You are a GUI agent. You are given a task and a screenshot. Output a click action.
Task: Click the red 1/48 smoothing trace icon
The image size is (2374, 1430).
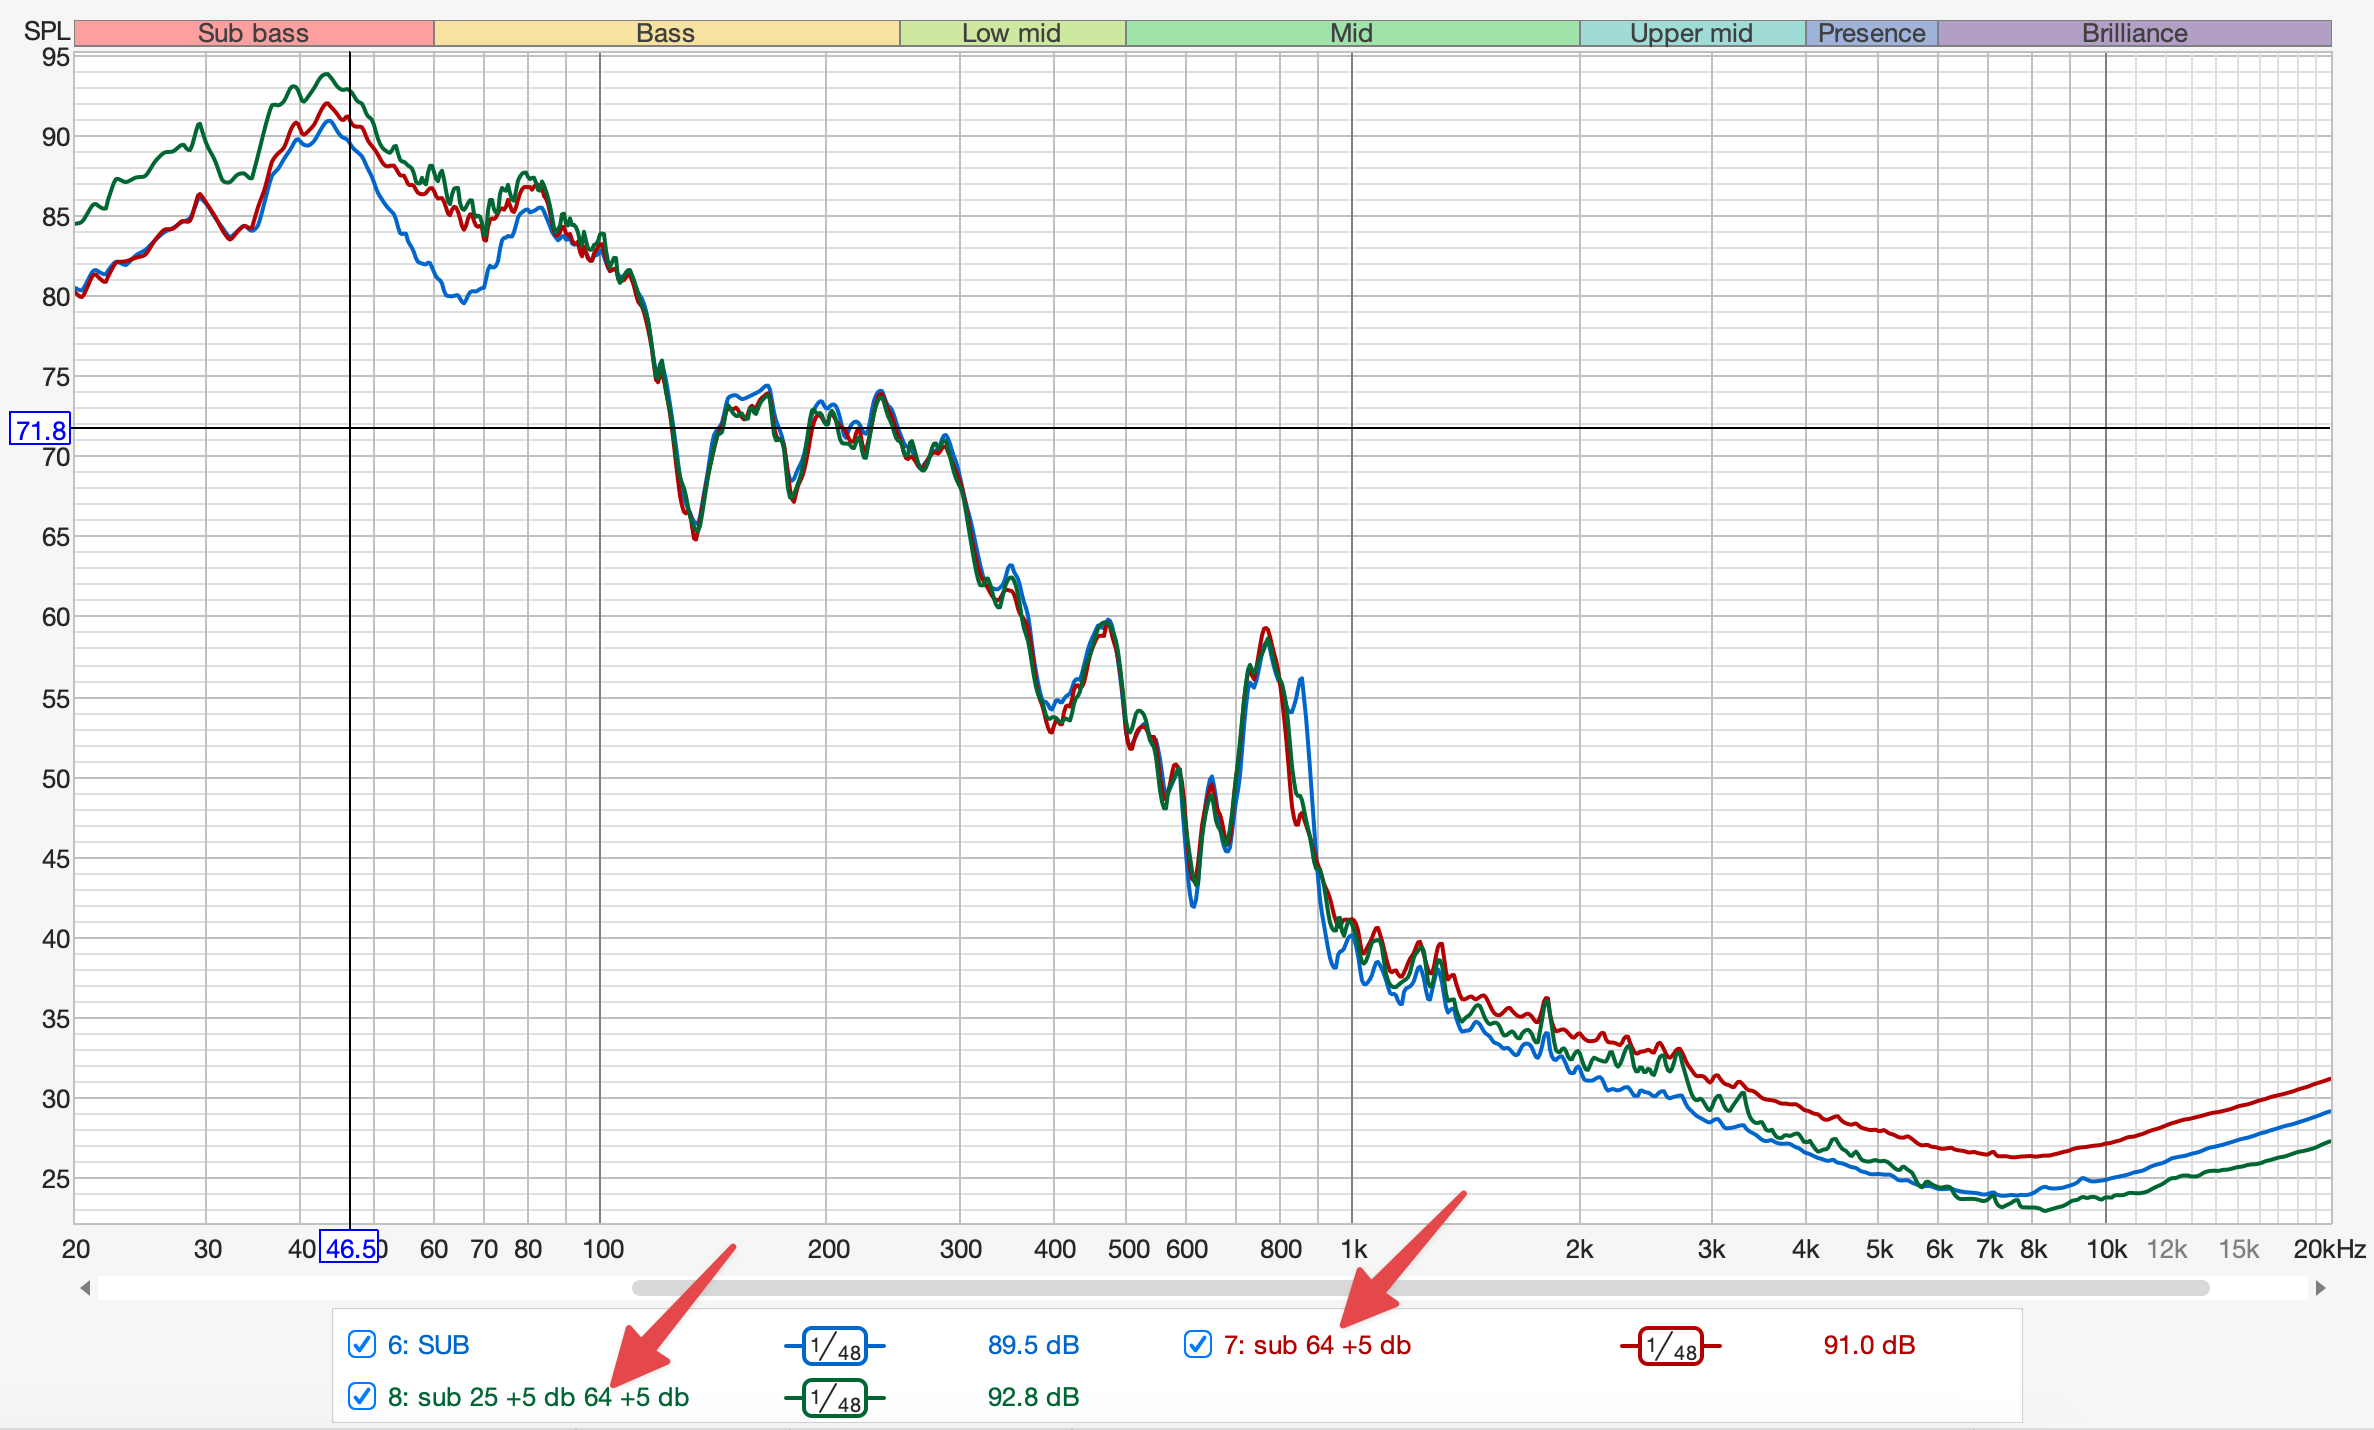(1670, 1346)
